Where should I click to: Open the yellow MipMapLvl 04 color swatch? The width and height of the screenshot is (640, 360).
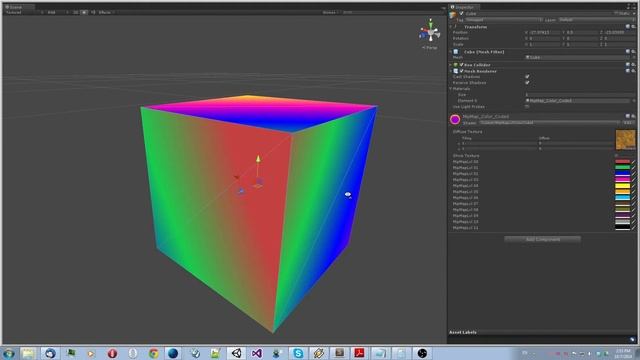(622, 186)
